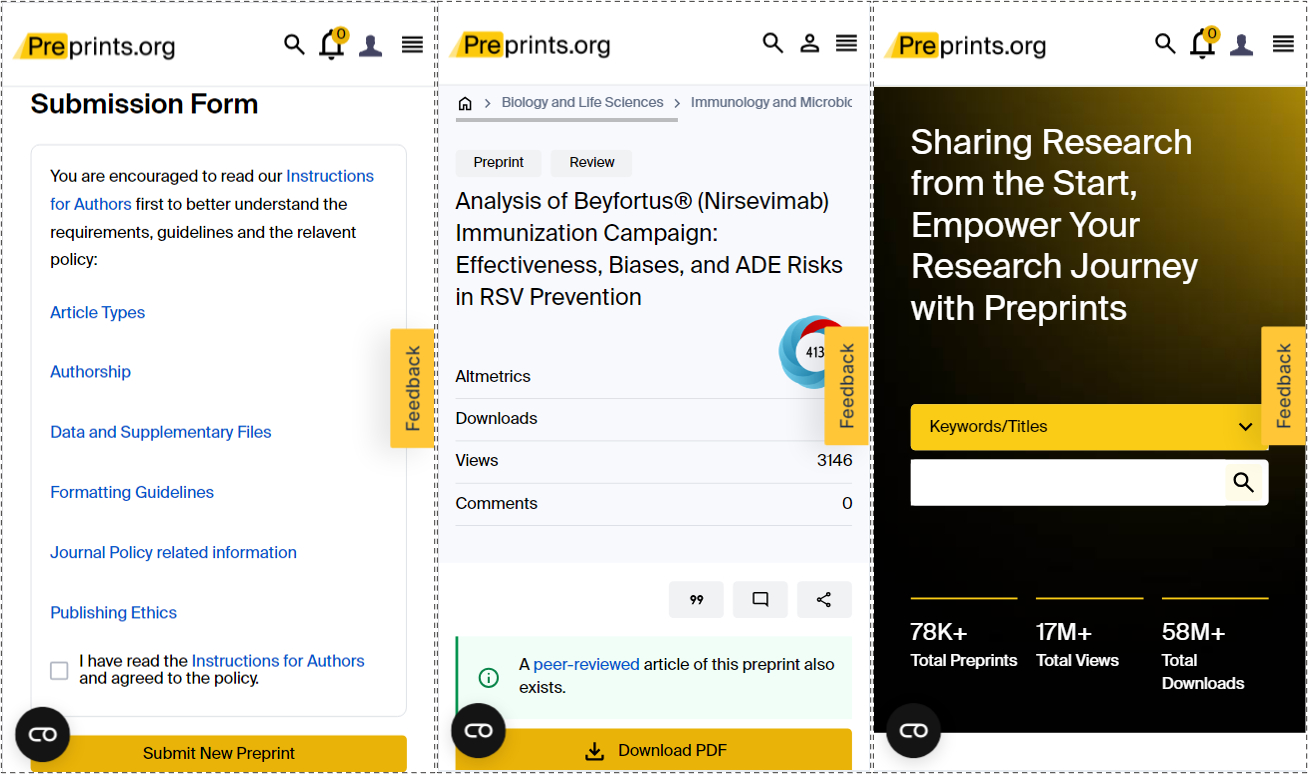
Task: Open hamburger menu in article panel header
Action: point(847,43)
